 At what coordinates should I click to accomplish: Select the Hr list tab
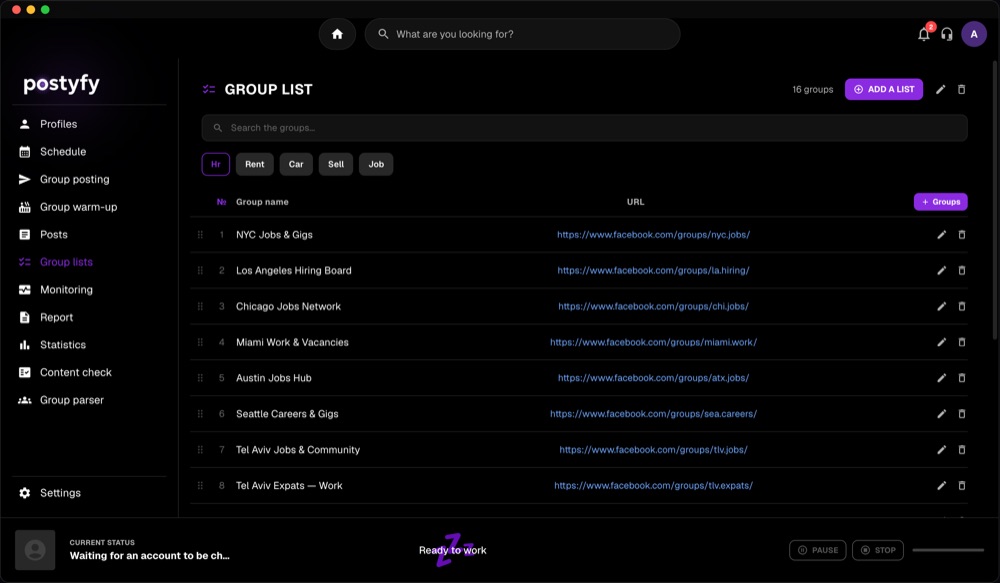[x=216, y=164]
